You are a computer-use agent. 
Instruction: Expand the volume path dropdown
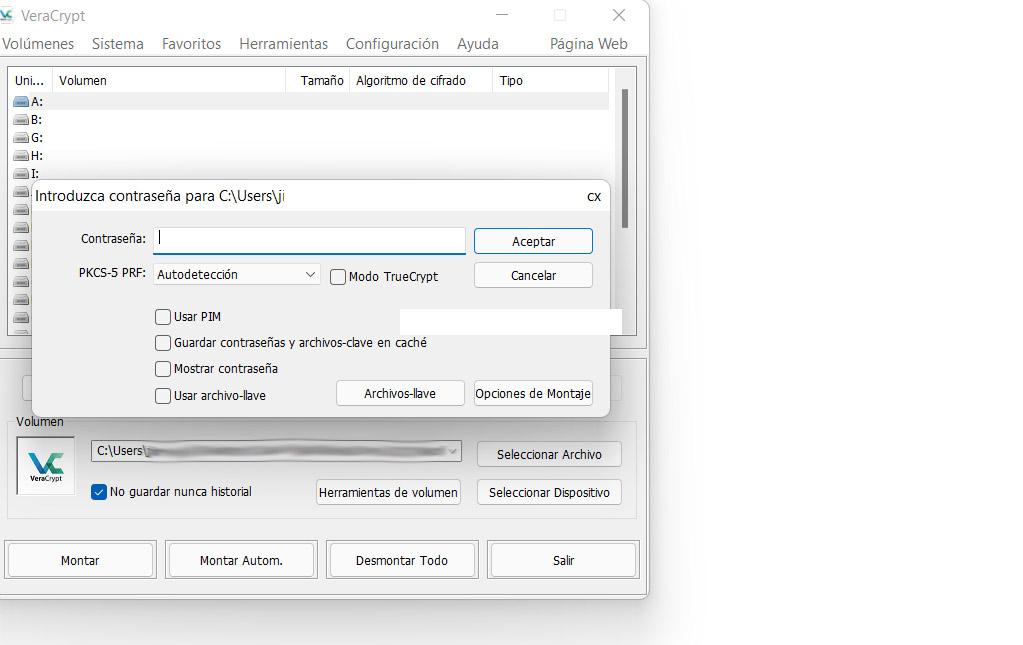pos(453,451)
